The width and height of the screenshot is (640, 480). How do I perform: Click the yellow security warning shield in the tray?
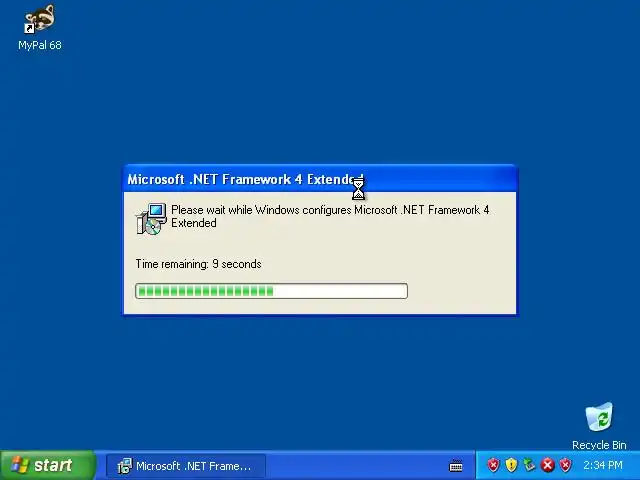(x=511, y=465)
